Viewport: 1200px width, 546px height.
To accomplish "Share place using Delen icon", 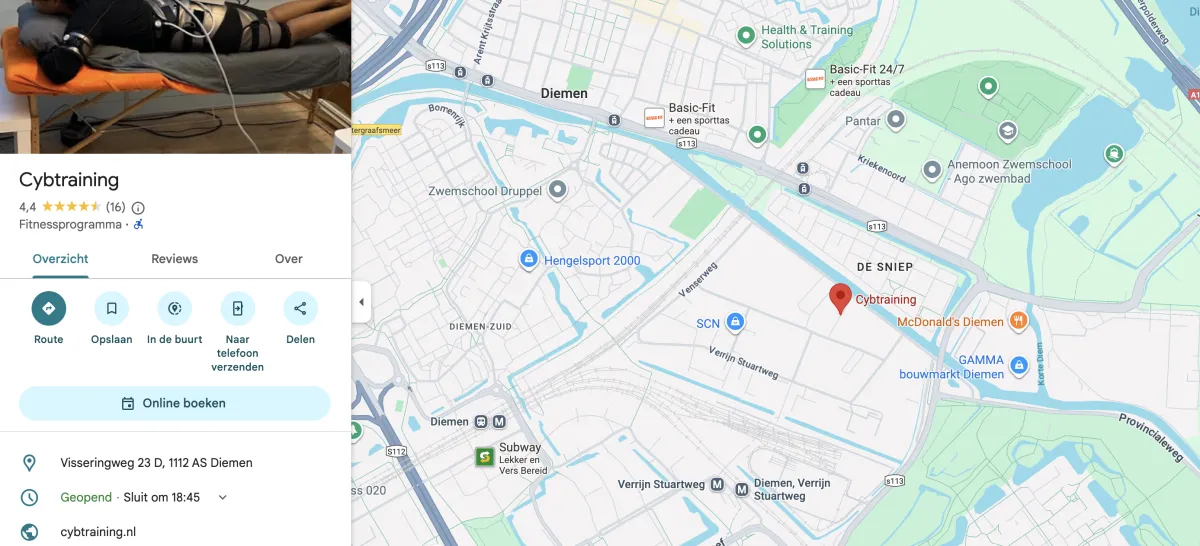I will pyautogui.click(x=301, y=308).
